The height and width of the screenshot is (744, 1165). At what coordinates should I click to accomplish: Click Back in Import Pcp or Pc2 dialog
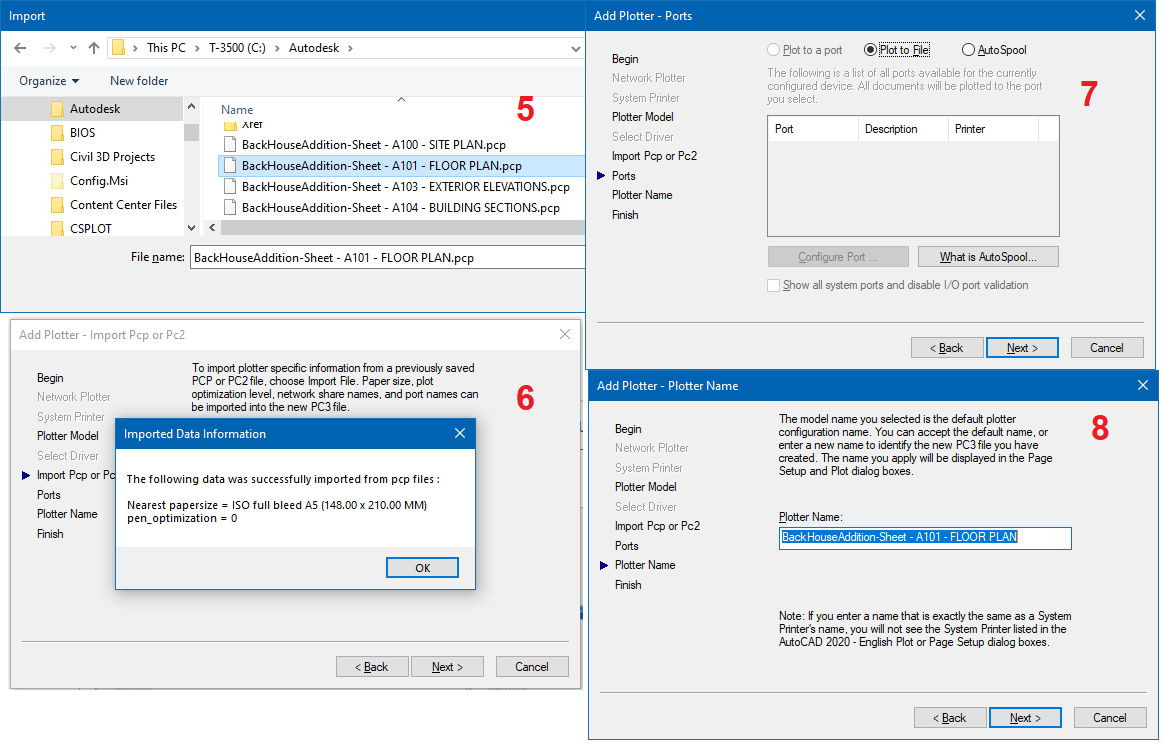pos(371,667)
